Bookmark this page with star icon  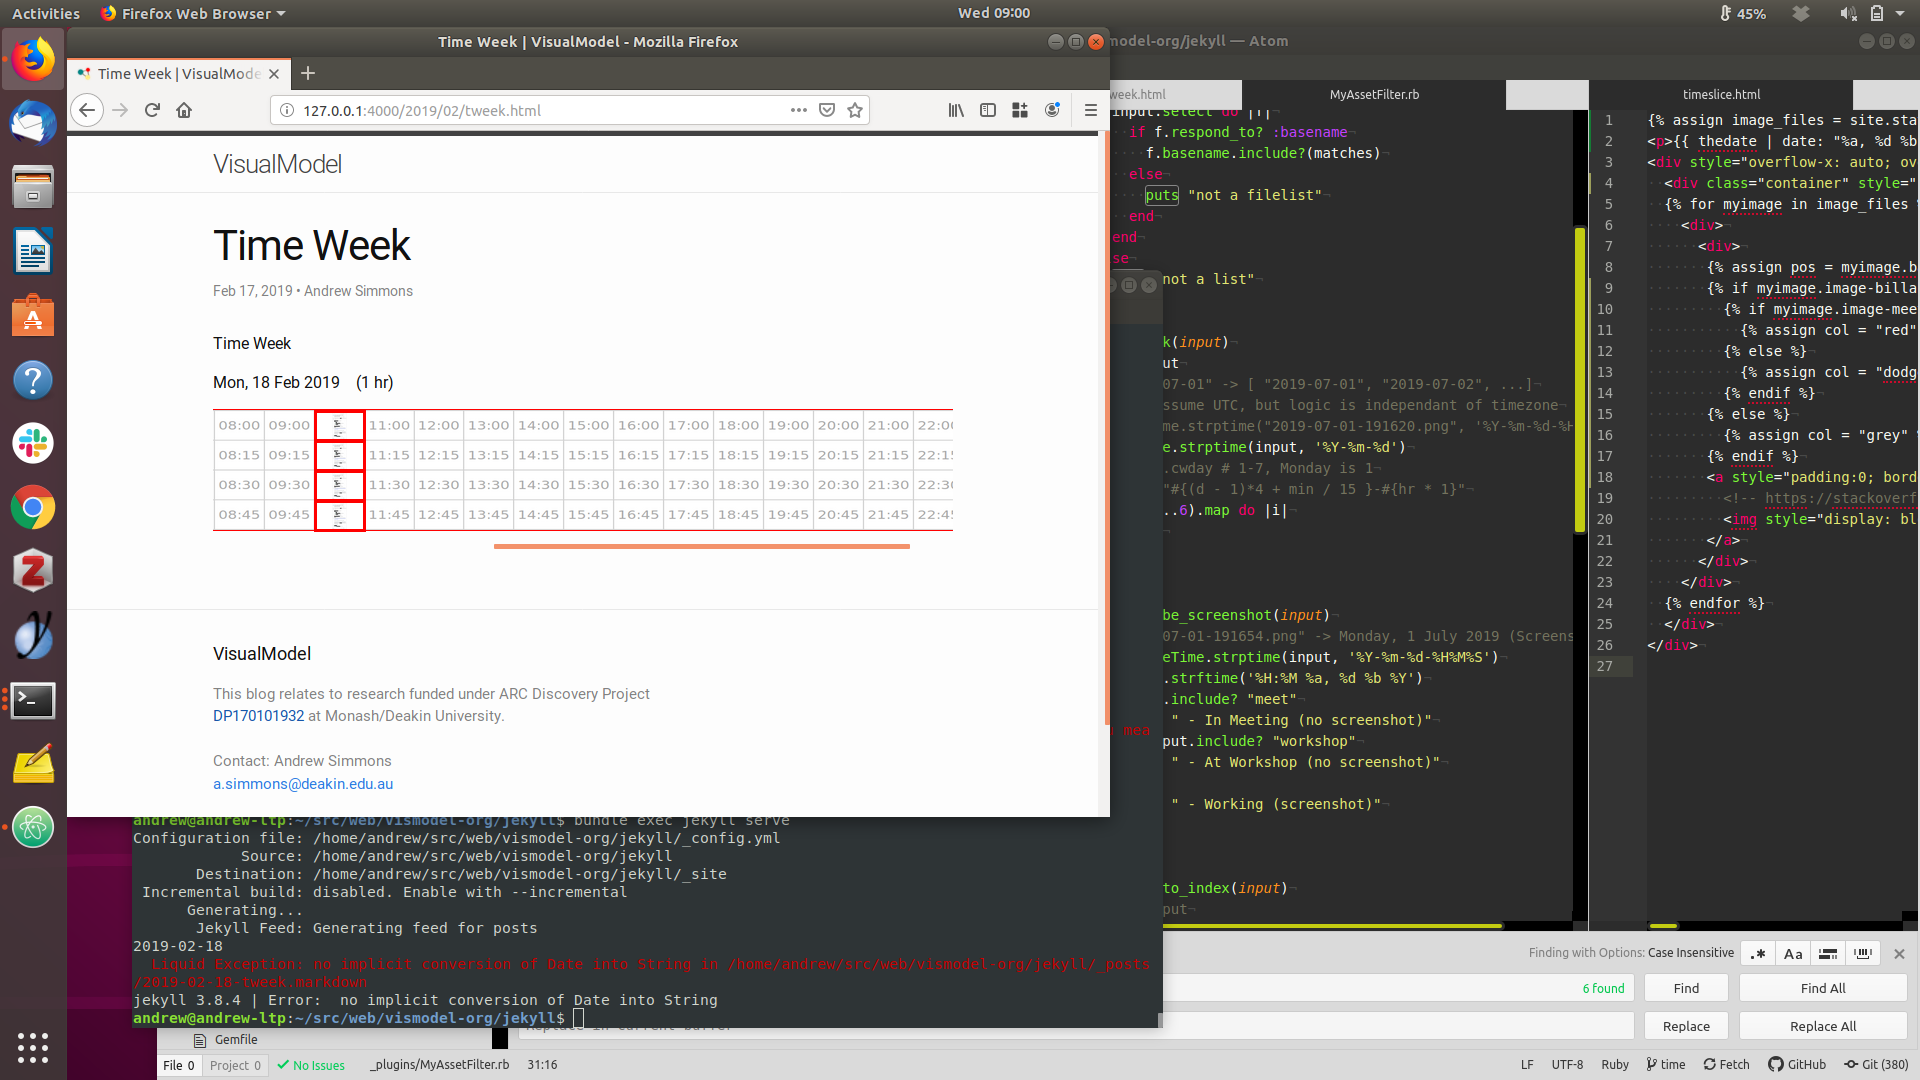pyautogui.click(x=855, y=110)
